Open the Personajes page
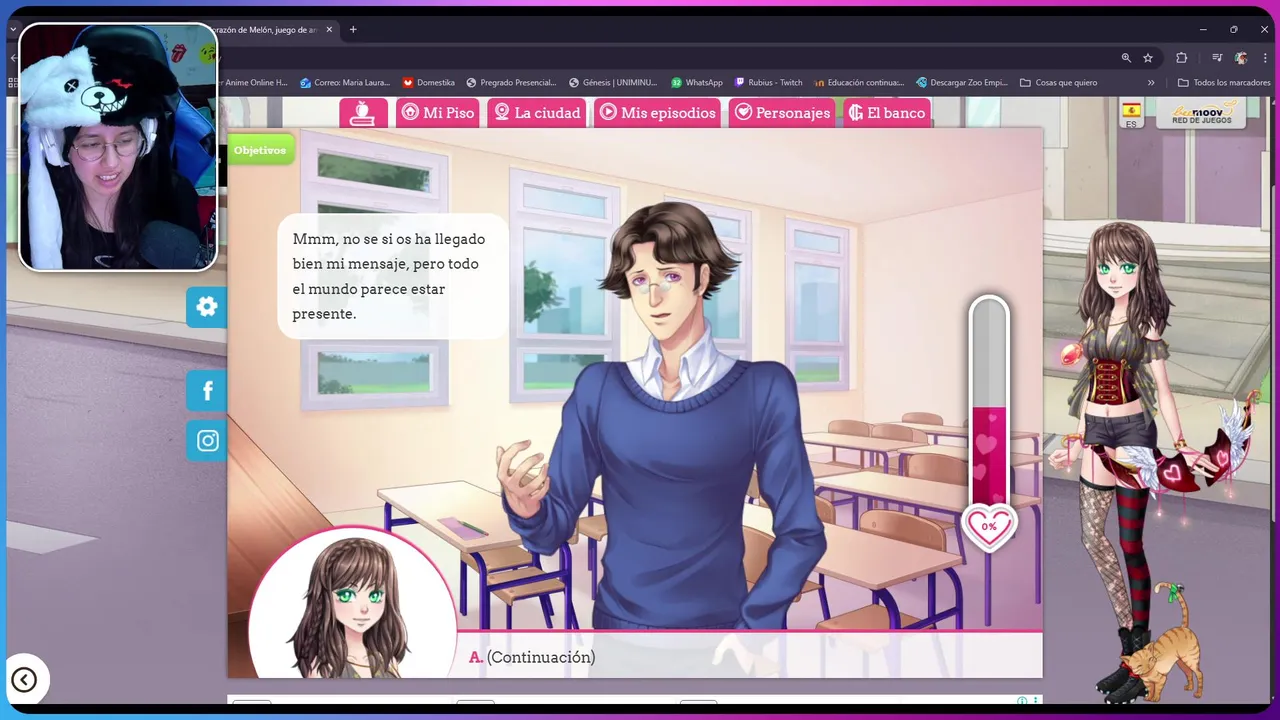Image resolution: width=1280 pixels, height=720 pixels. tap(782, 112)
